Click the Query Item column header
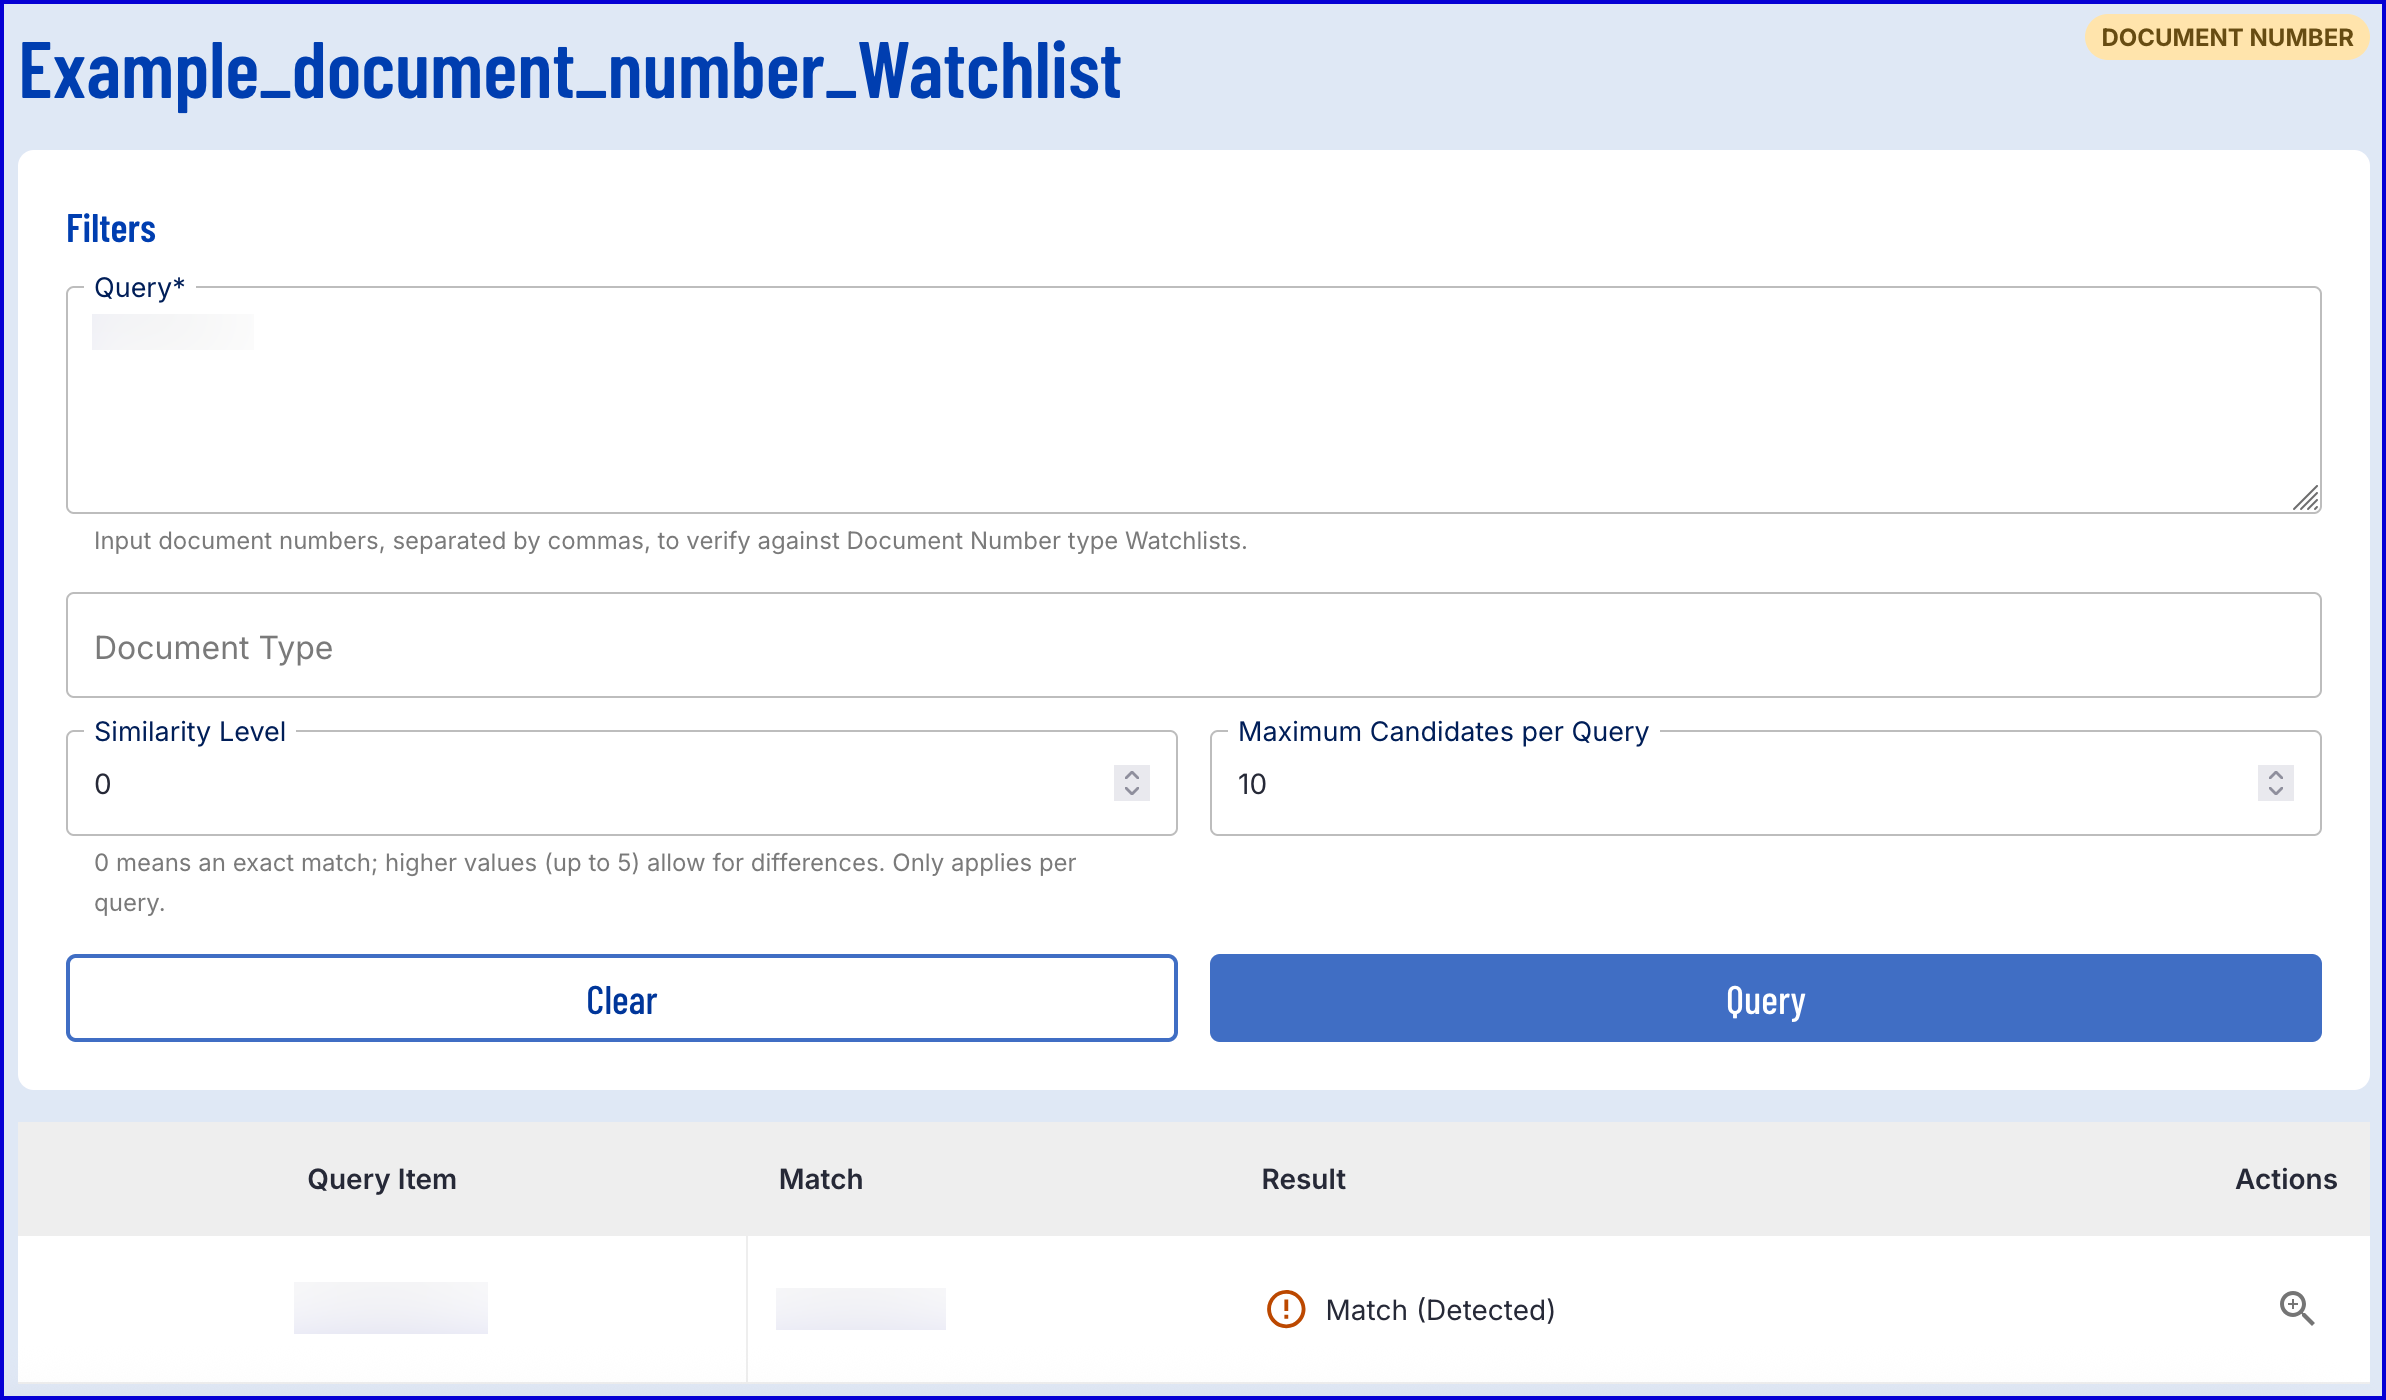This screenshot has height=1400, width=2386. click(x=382, y=1179)
